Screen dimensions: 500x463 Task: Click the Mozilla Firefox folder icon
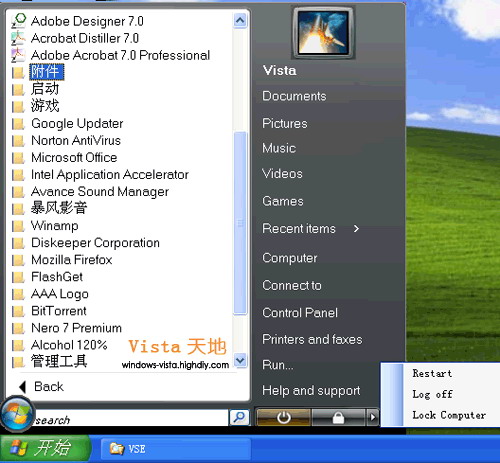pos(18,260)
